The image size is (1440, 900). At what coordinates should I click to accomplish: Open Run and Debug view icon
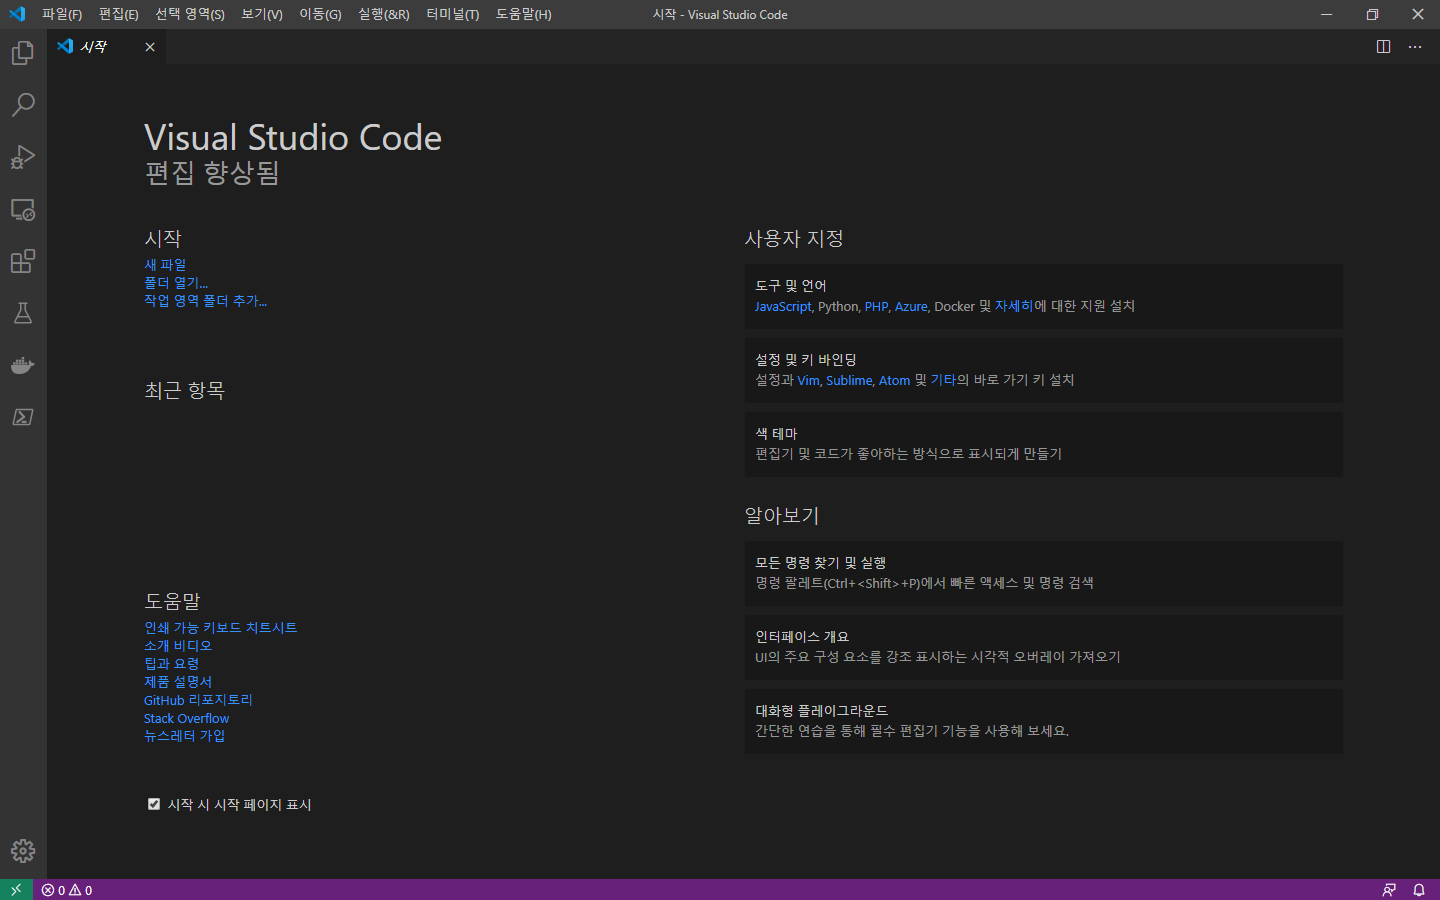[23, 157]
